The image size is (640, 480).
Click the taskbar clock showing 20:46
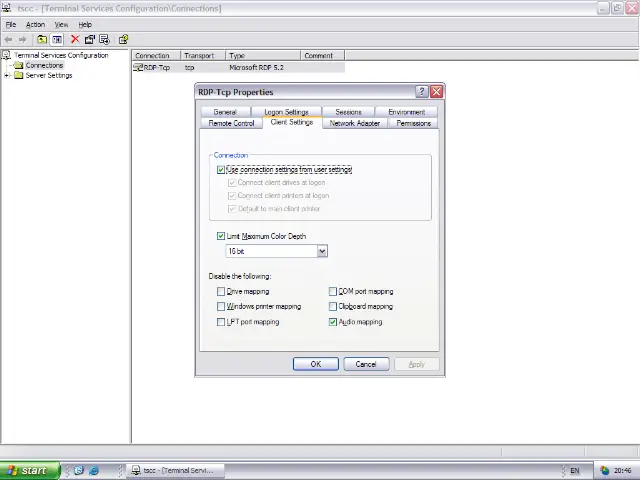pos(622,471)
